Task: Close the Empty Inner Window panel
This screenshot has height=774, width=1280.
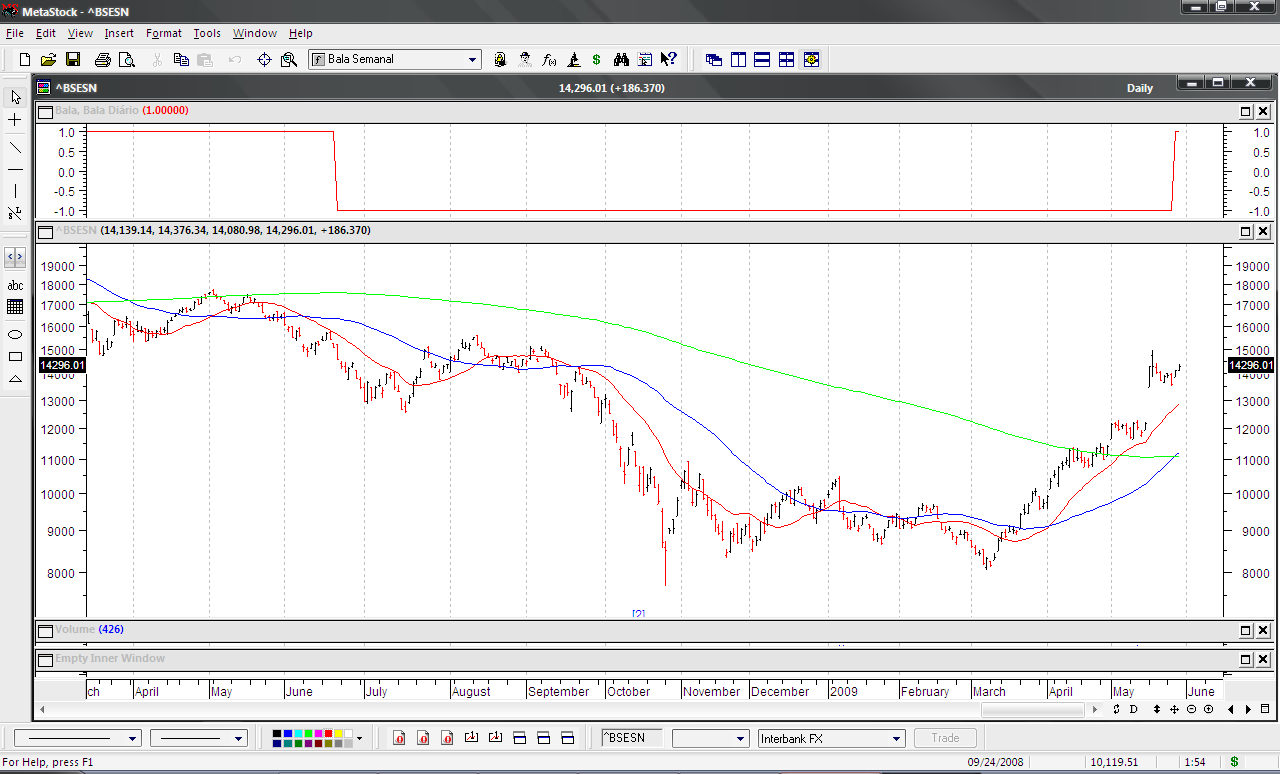Action: 1263,660
